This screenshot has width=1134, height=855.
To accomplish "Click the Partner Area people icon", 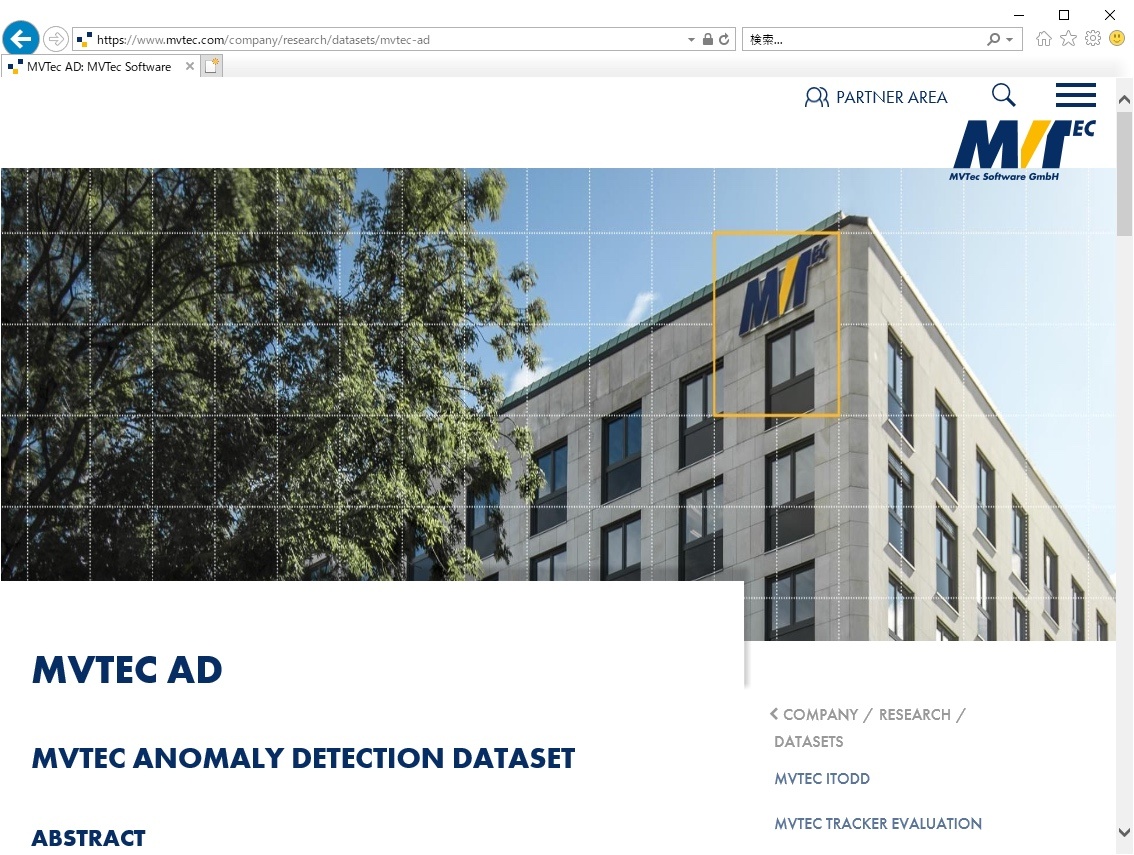I will coord(817,97).
